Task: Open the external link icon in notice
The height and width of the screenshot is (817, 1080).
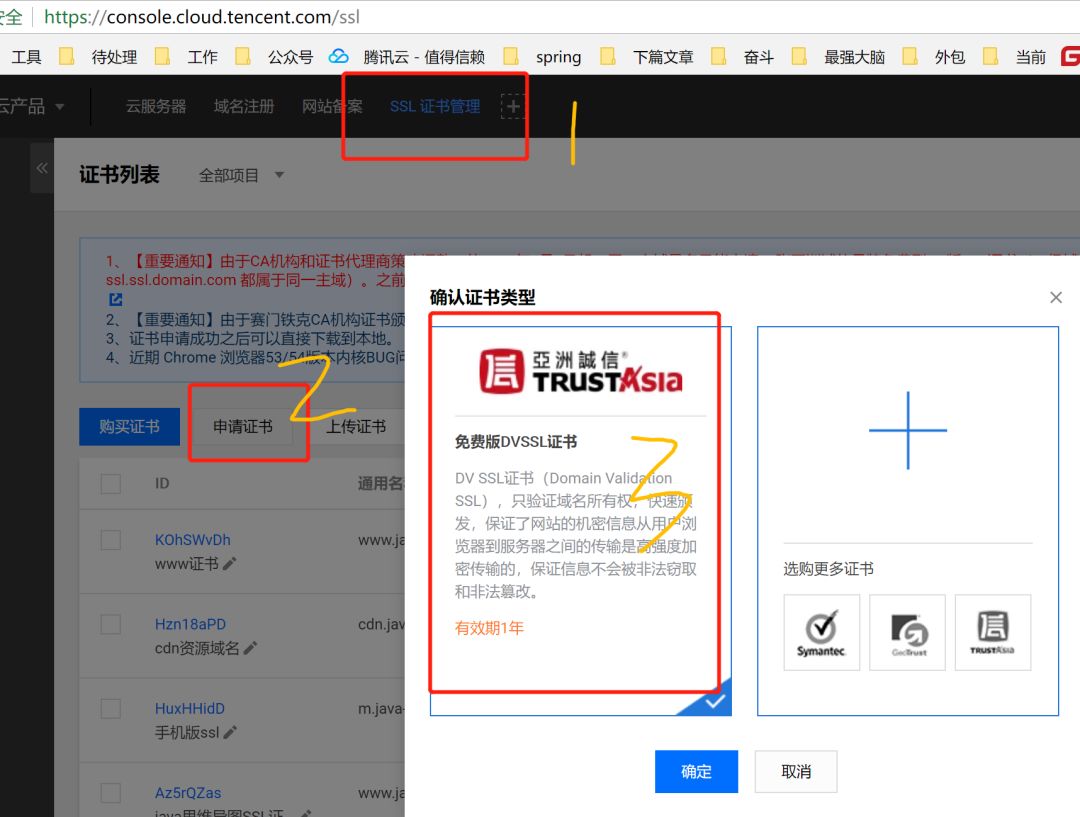Action: tap(116, 300)
